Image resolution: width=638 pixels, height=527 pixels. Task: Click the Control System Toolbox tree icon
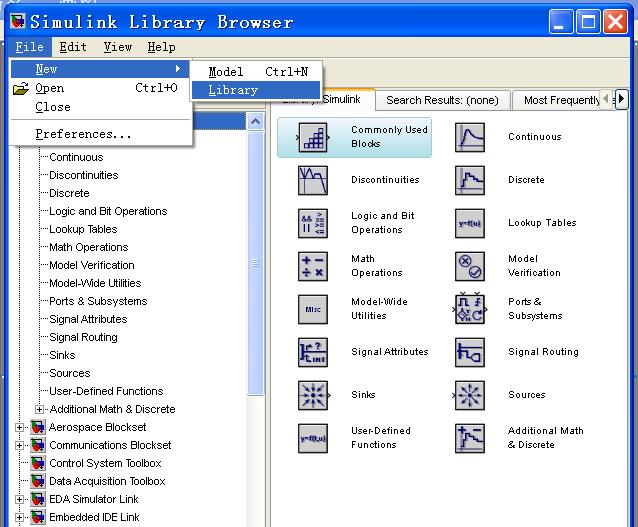[x=38, y=463]
